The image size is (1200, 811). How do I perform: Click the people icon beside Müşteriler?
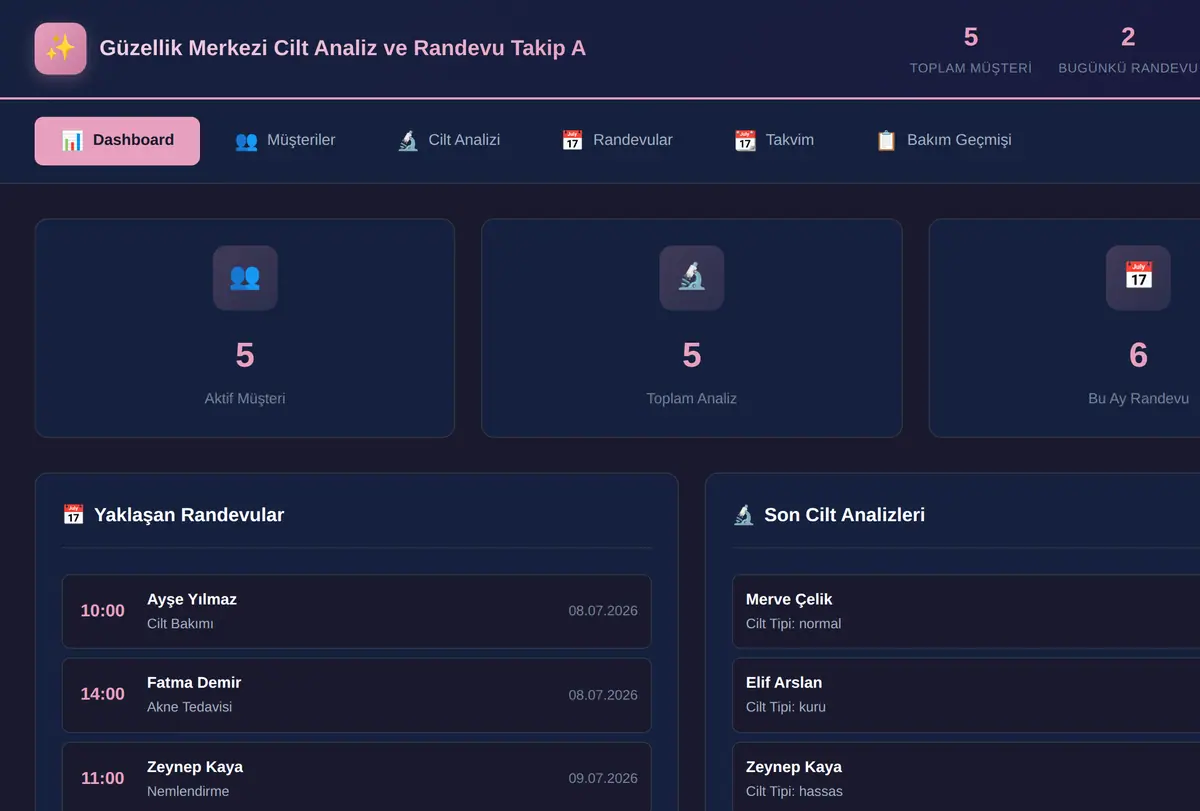246,141
